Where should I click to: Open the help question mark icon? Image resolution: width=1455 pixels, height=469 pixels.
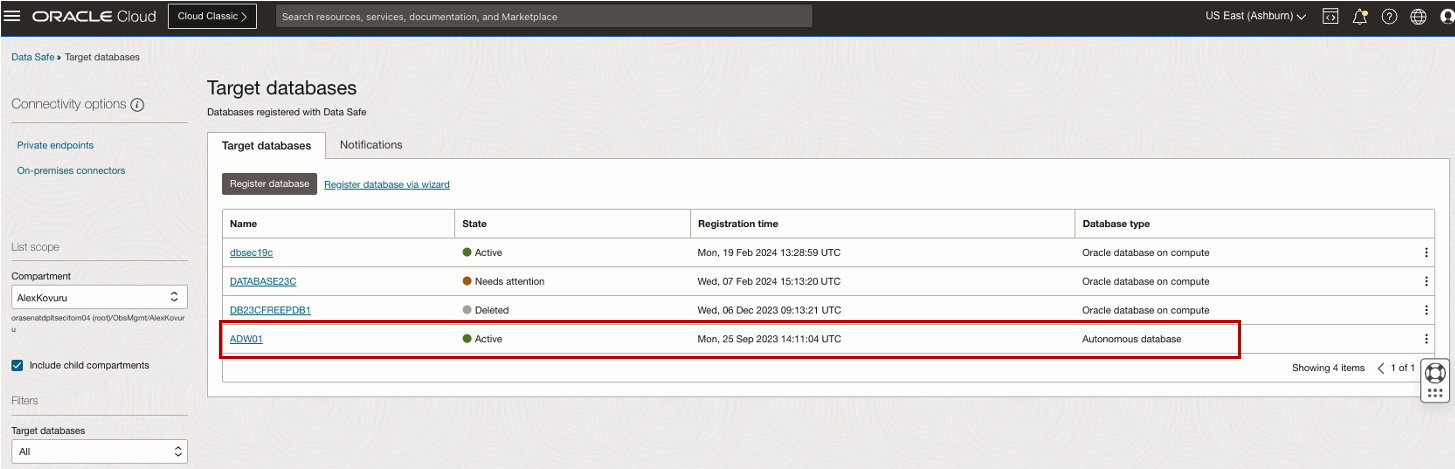coord(1389,16)
